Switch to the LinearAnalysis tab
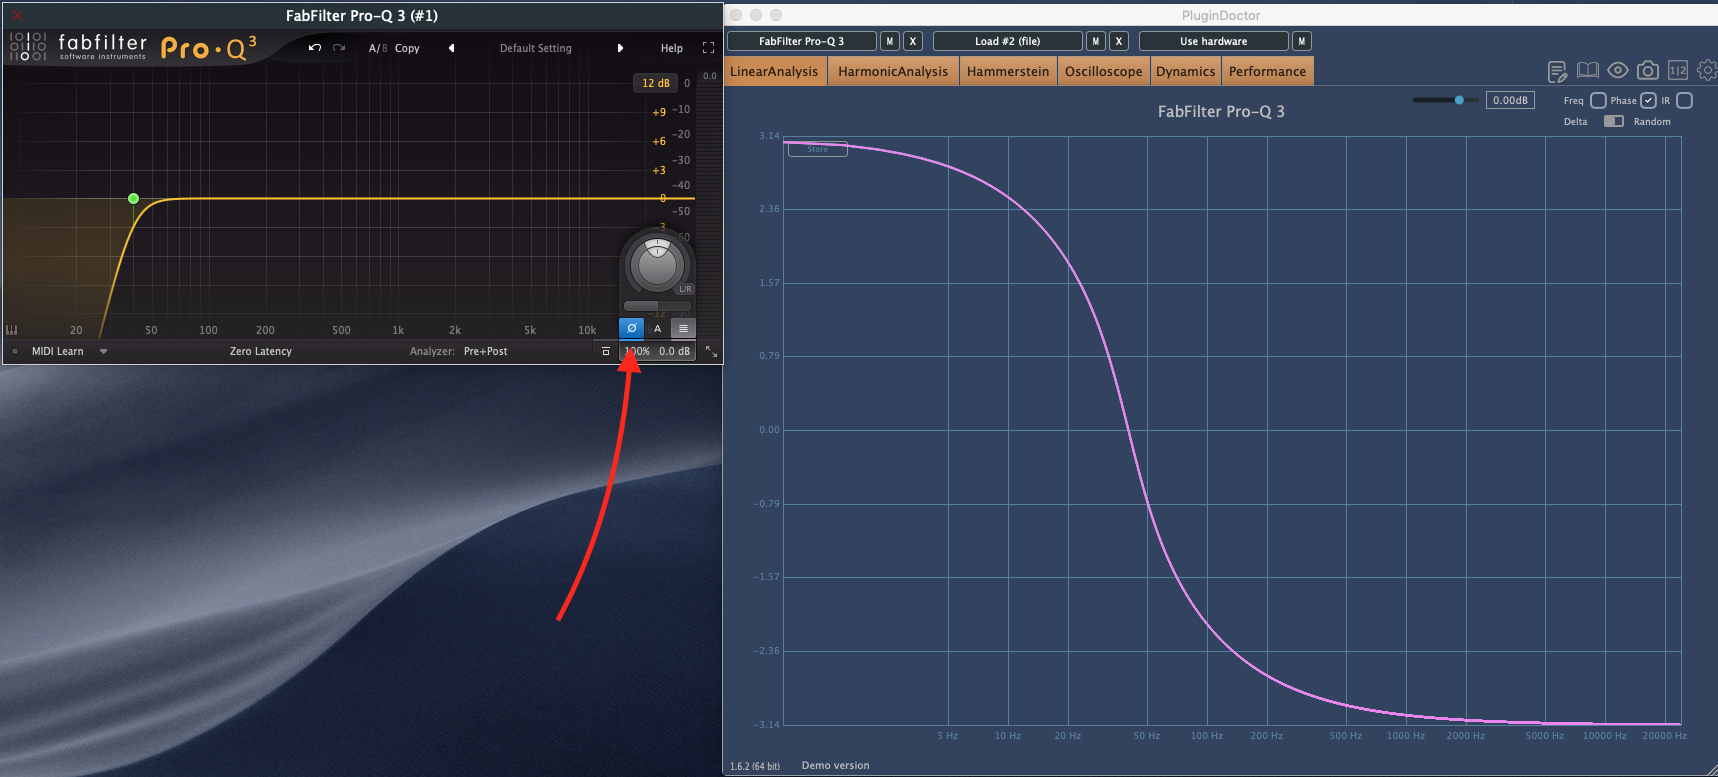 coord(774,71)
